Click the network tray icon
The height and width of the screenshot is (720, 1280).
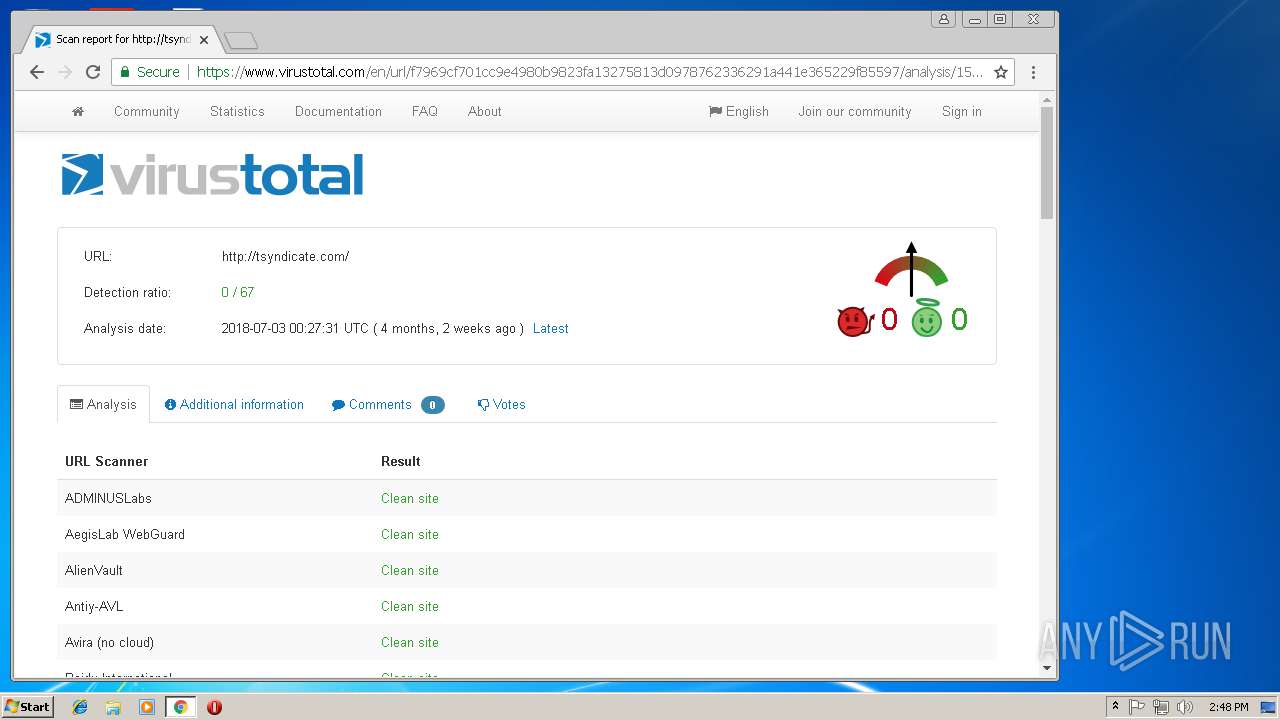[1161, 707]
